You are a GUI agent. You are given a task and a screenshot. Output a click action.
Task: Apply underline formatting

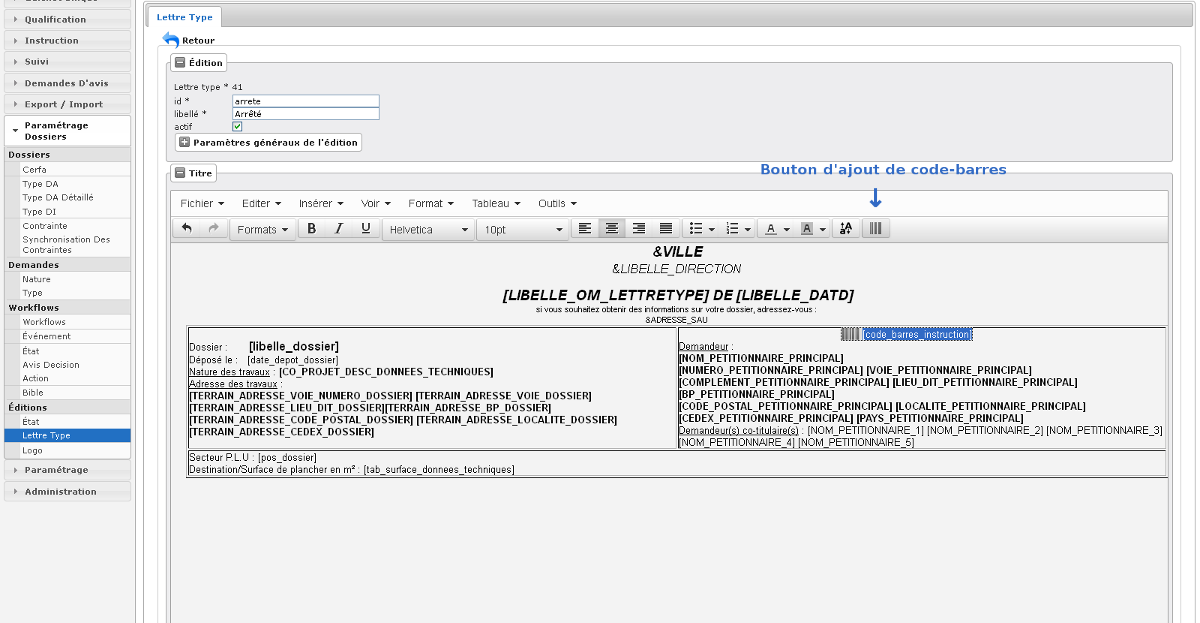(x=366, y=229)
